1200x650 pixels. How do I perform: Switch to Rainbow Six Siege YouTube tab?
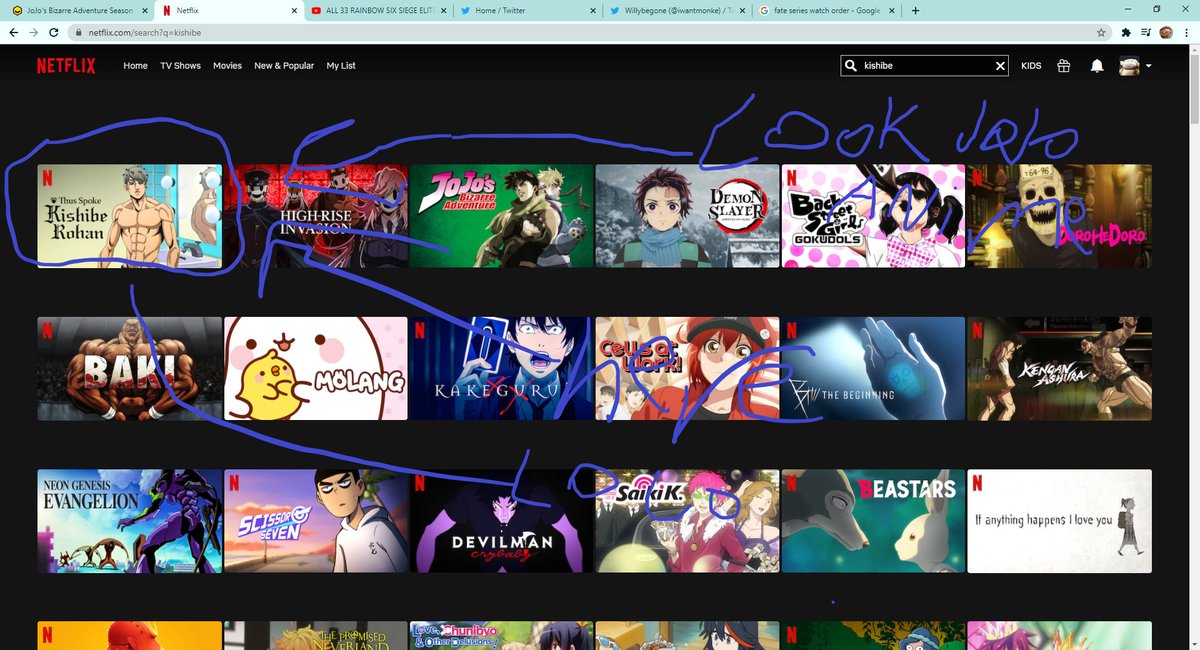(378, 10)
